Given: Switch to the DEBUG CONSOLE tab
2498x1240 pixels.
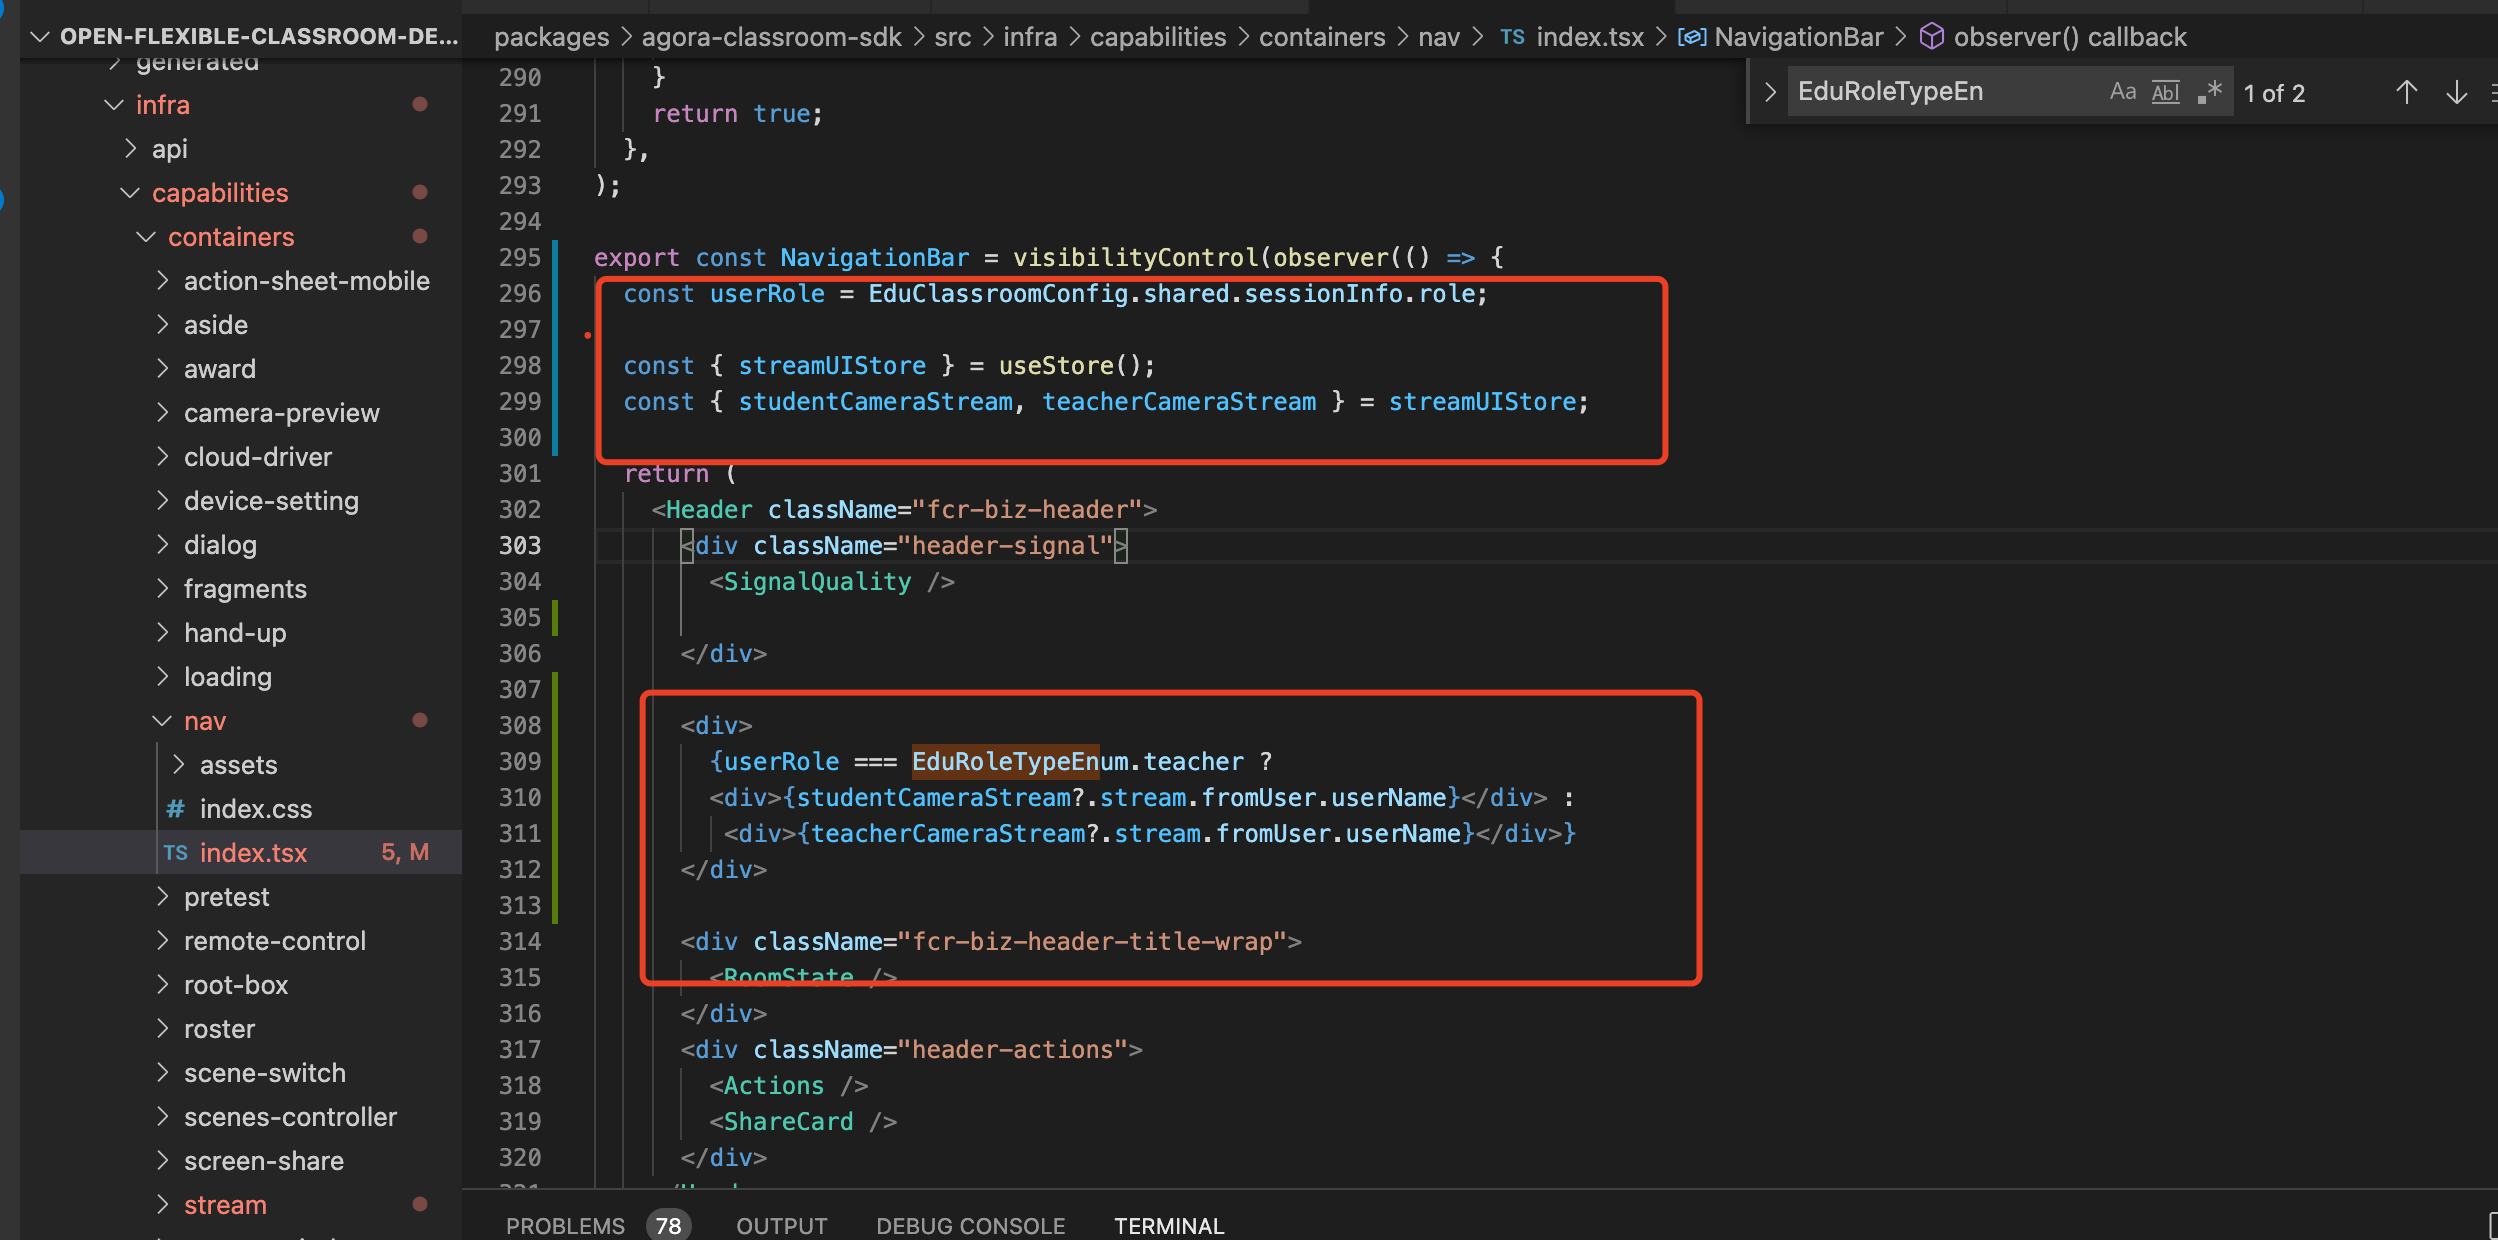Looking at the screenshot, I should 971,1225.
